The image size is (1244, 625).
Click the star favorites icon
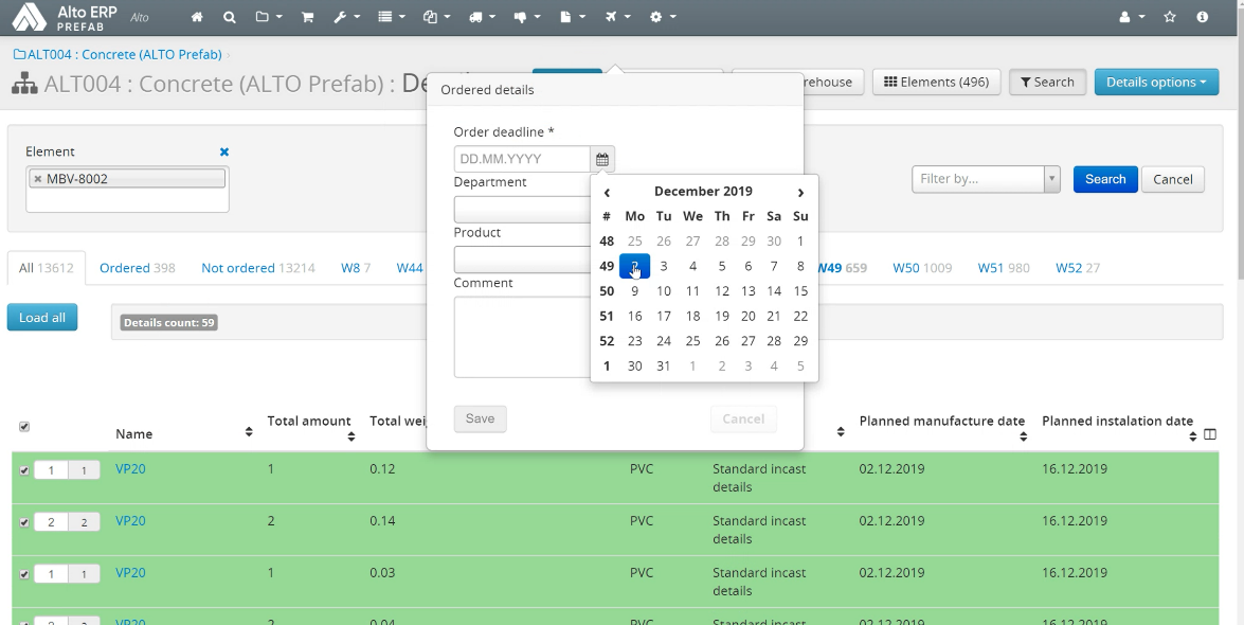click(x=1170, y=17)
